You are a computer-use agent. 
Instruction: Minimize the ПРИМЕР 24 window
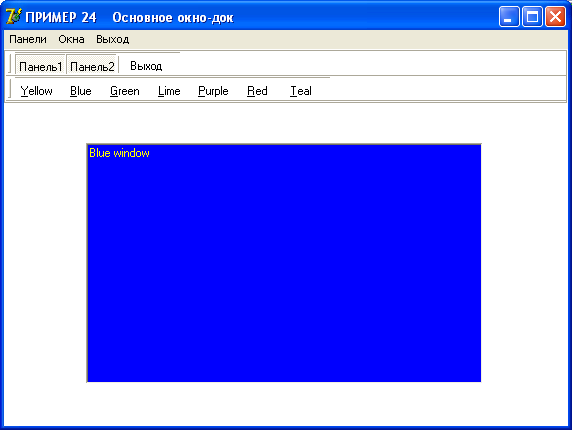pos(509,17)
